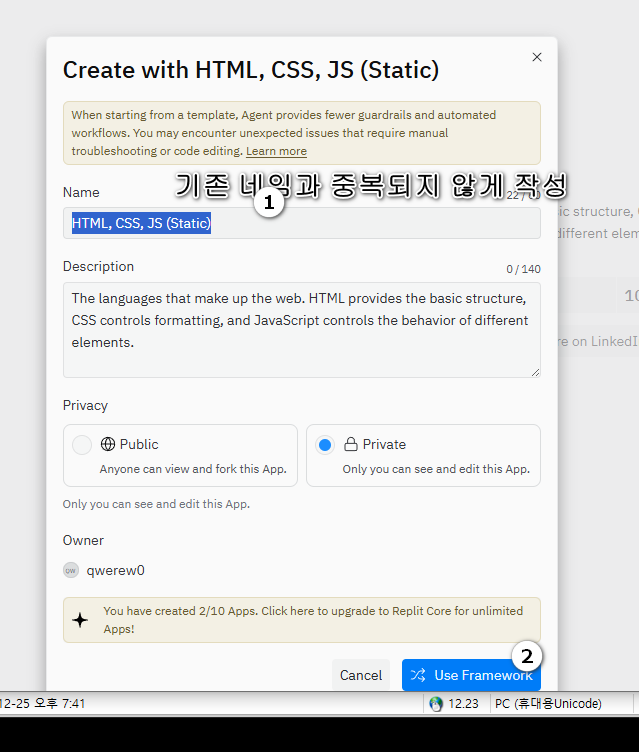Click the globe icon beside Public
The width and height of the screenshot is (639, 752).
pos(108,444)
